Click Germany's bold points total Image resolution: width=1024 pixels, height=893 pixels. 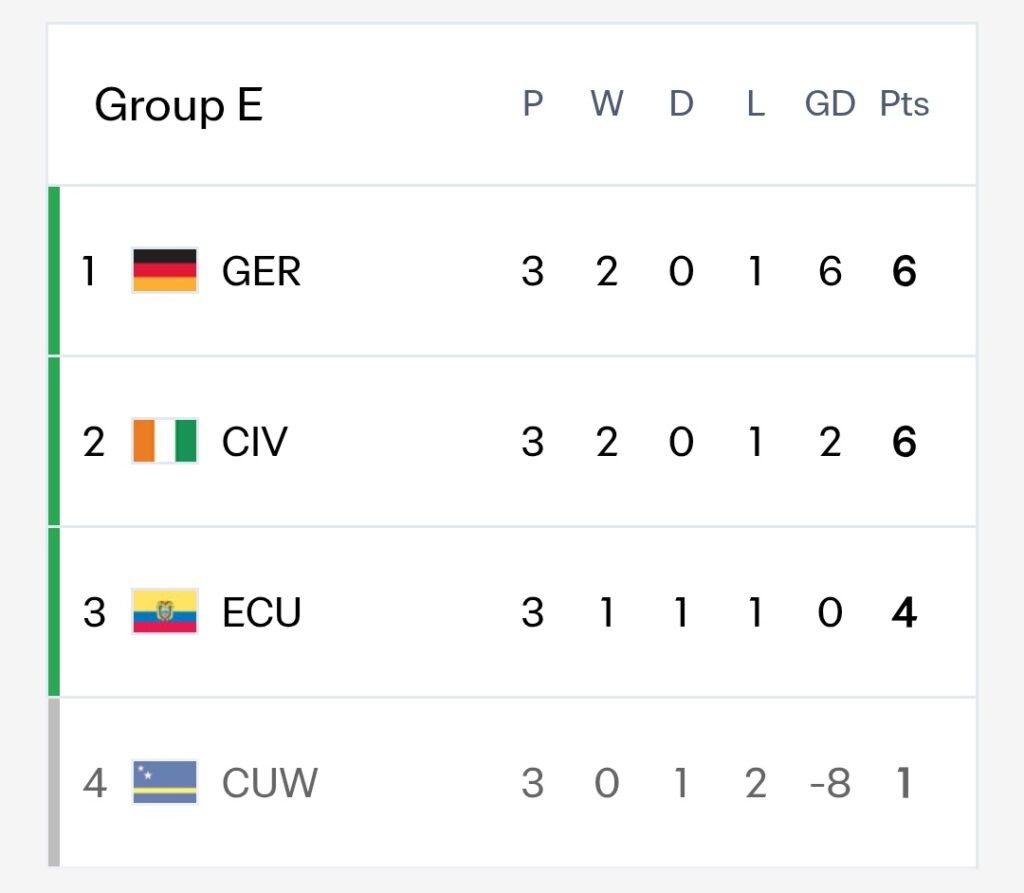pos(904,271)
